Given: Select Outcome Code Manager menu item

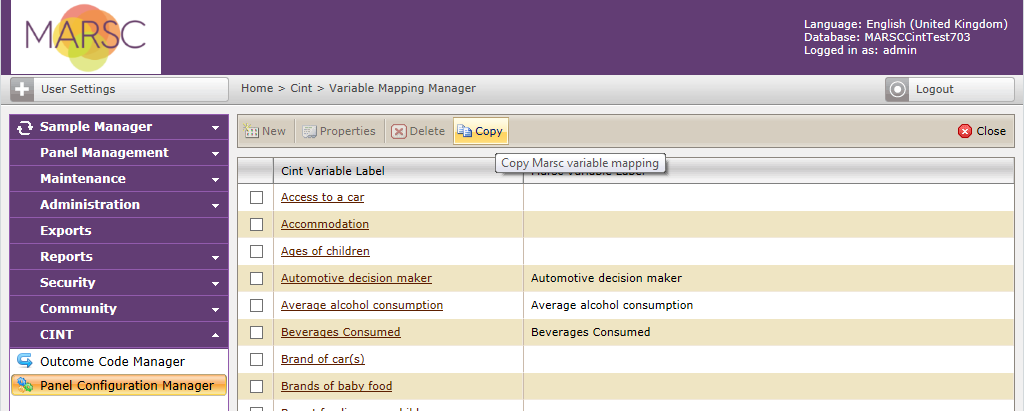Looking at the screenshot, I should click(120, 361).
